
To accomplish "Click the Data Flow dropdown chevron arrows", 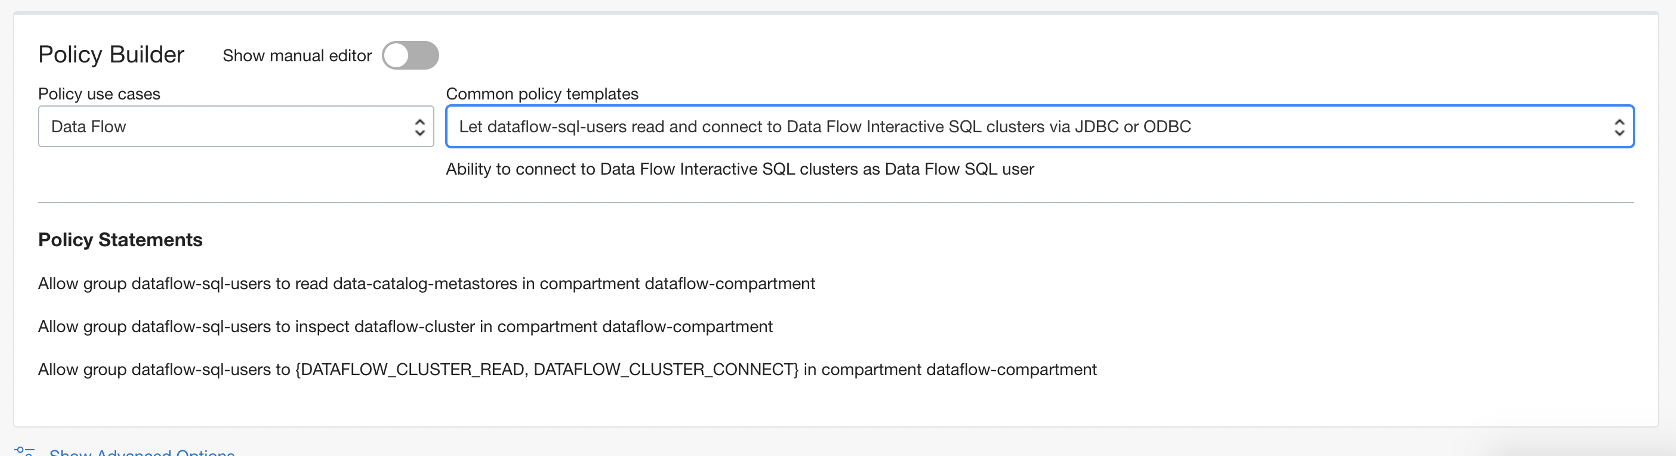I will pos(420,127).
